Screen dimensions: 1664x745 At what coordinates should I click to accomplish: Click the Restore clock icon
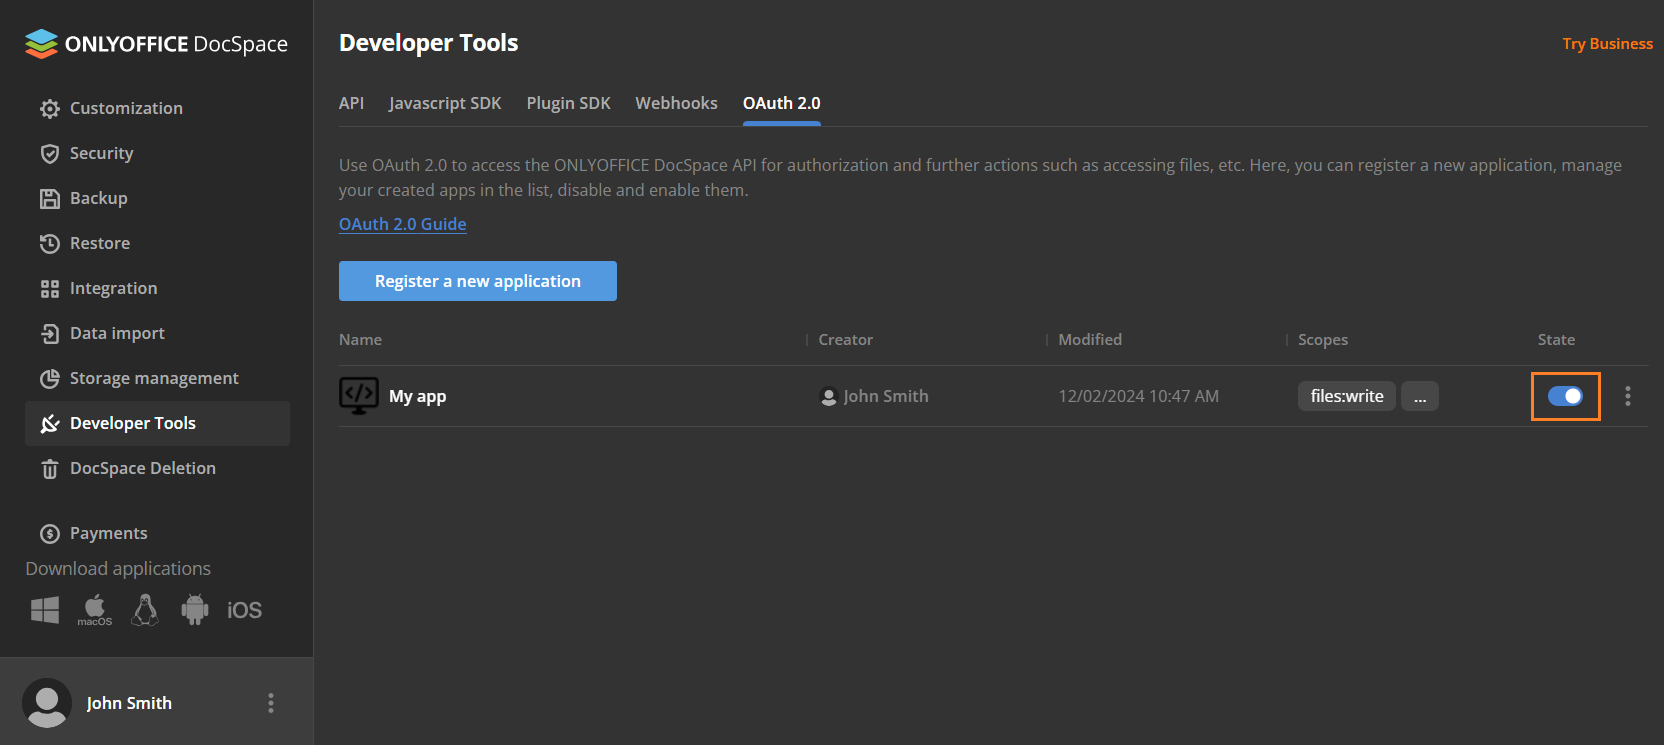tap(50, 243)
